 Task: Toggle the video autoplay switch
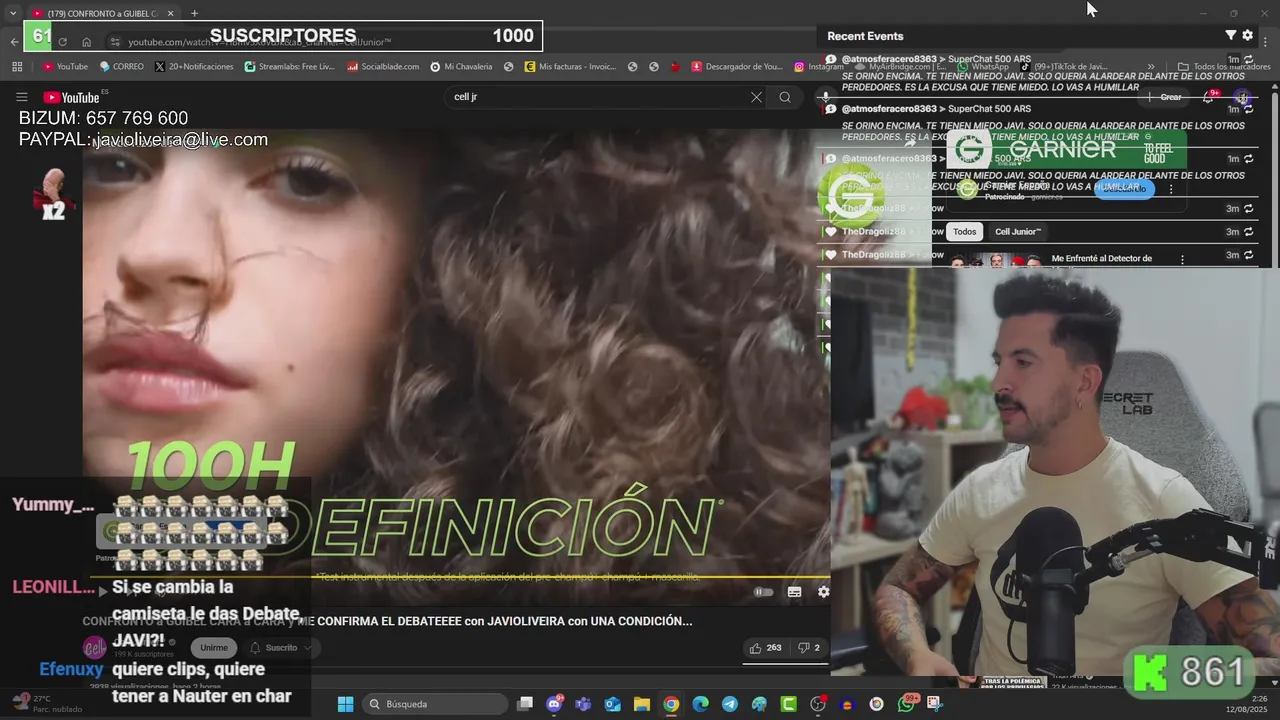[763, 592]
